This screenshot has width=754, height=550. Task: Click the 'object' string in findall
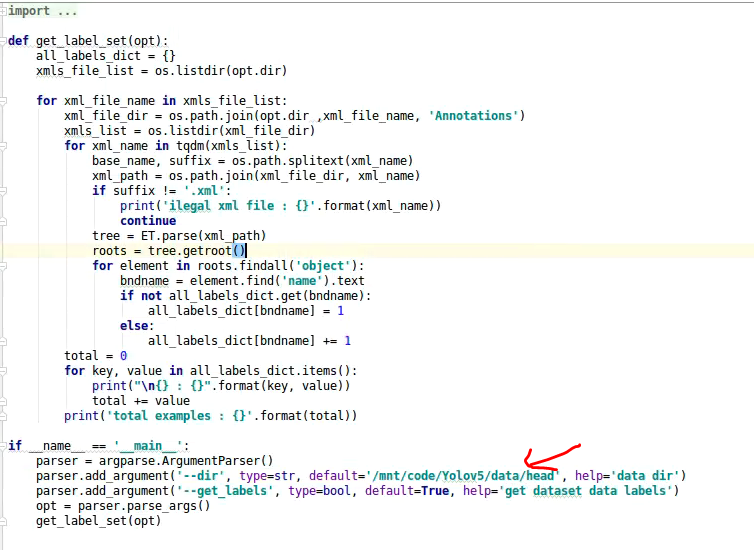(323, 266)
